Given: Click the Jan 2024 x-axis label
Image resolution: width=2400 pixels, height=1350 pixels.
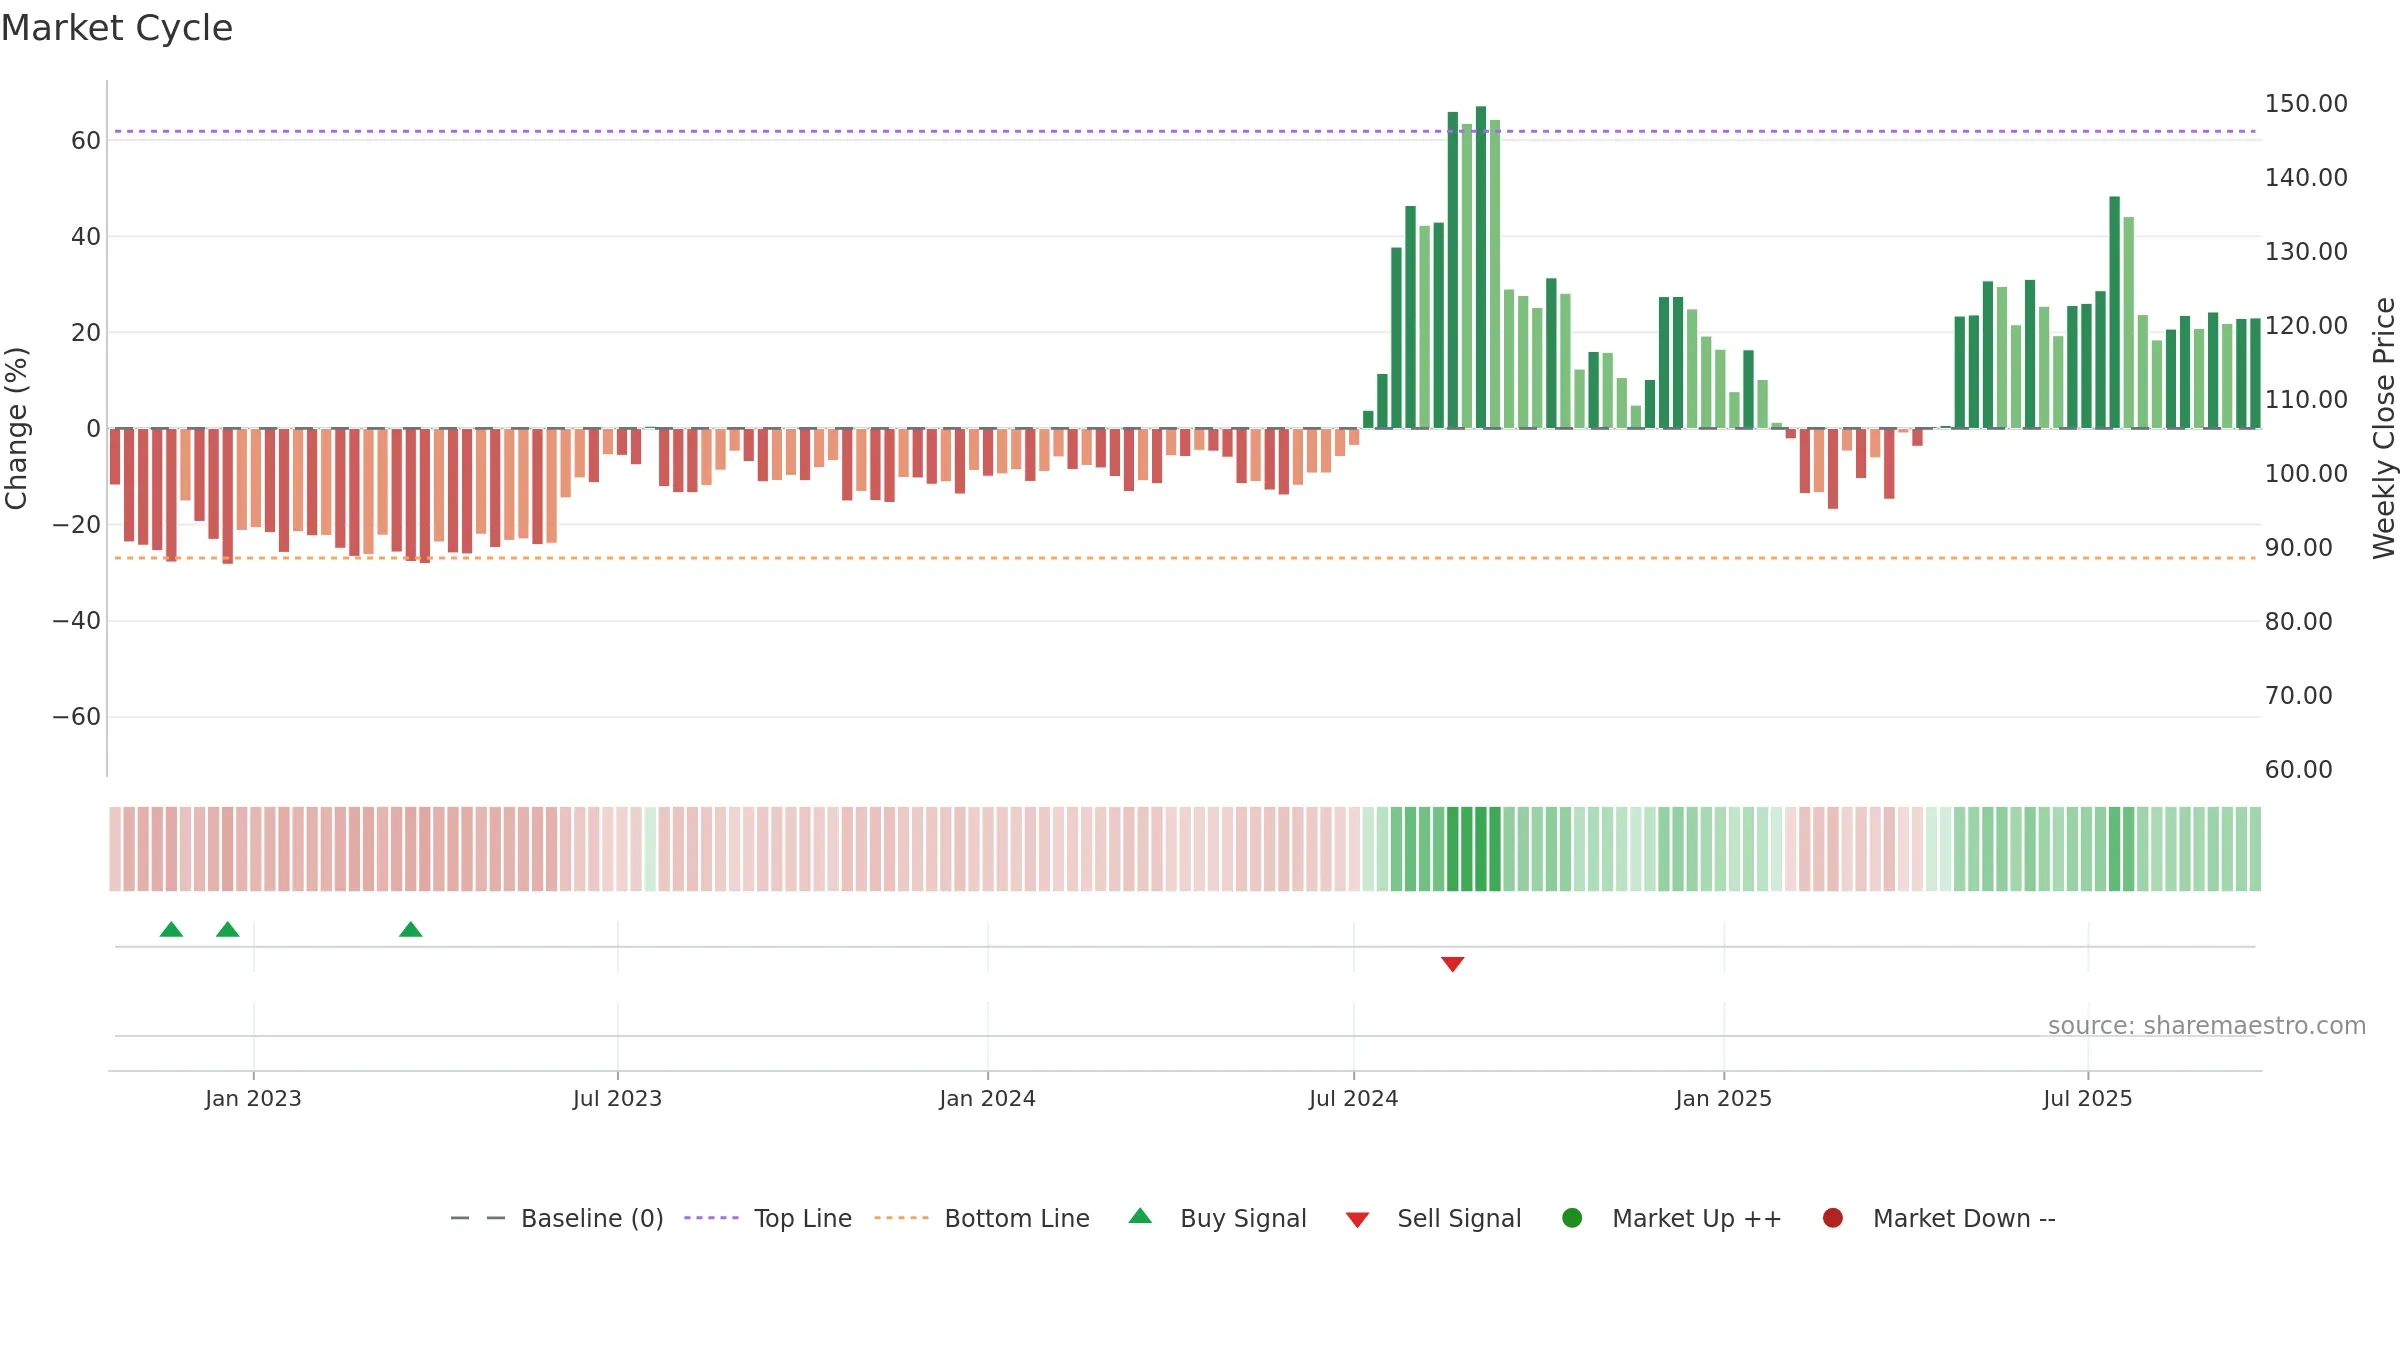Looking at the screenshot, I should (x=987, y=1098).
